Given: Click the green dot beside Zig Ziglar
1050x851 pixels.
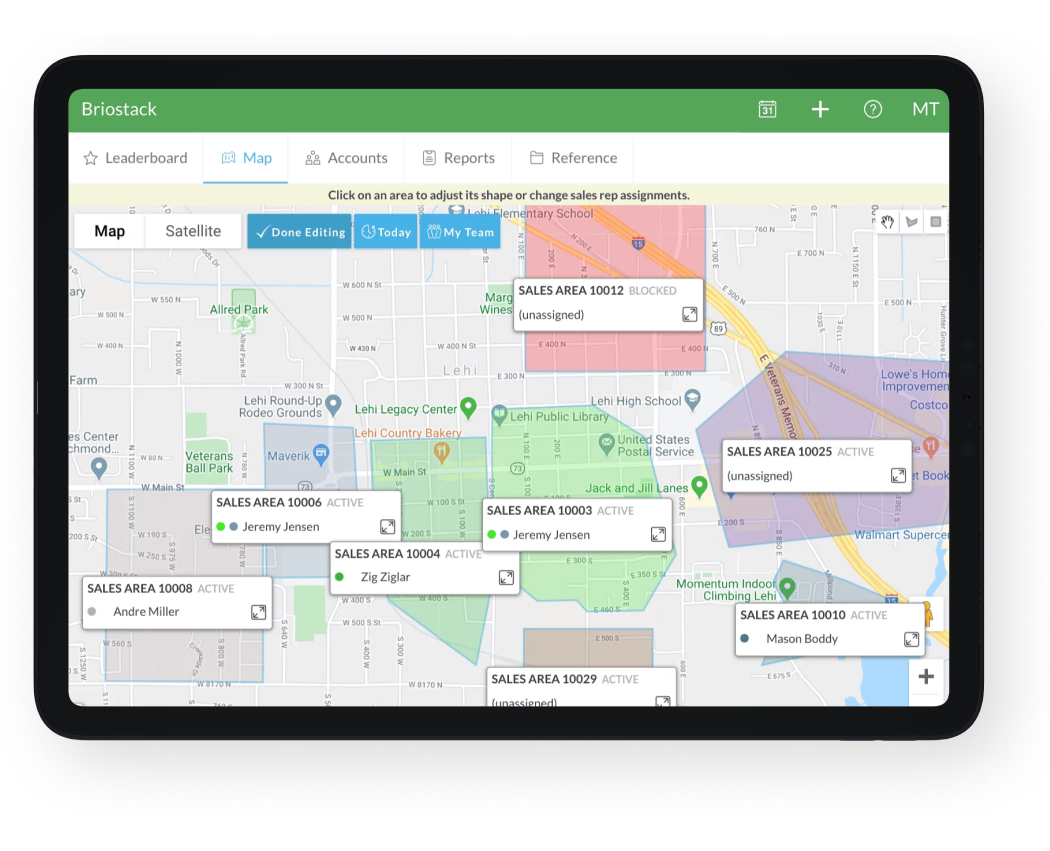Looking at the screenshot, I should coord(340,577).
